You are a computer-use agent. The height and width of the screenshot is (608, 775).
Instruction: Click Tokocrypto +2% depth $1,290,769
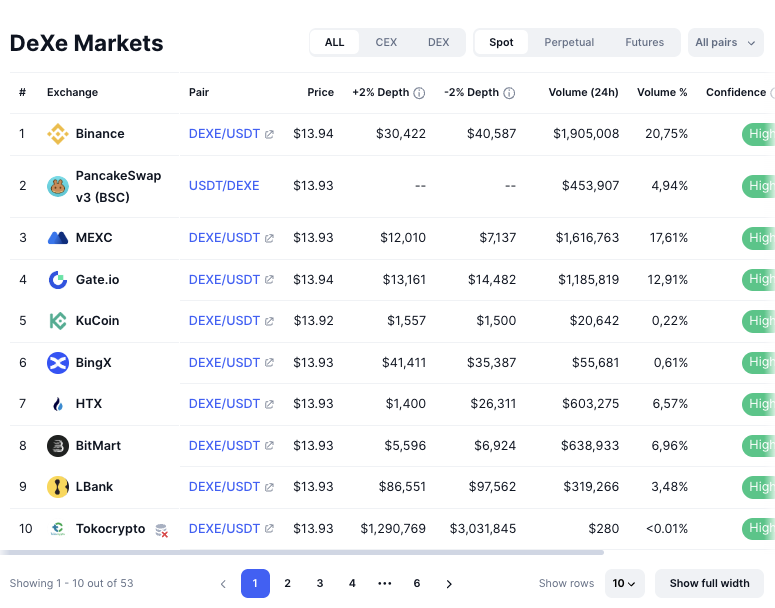[393, 529]
